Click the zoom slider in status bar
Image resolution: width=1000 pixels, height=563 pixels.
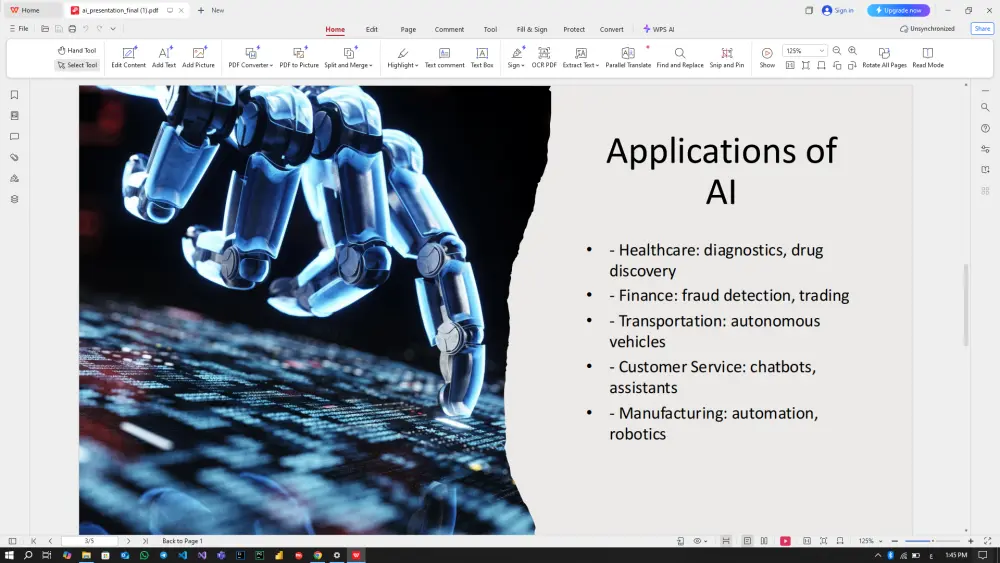[x=932, y=541]
